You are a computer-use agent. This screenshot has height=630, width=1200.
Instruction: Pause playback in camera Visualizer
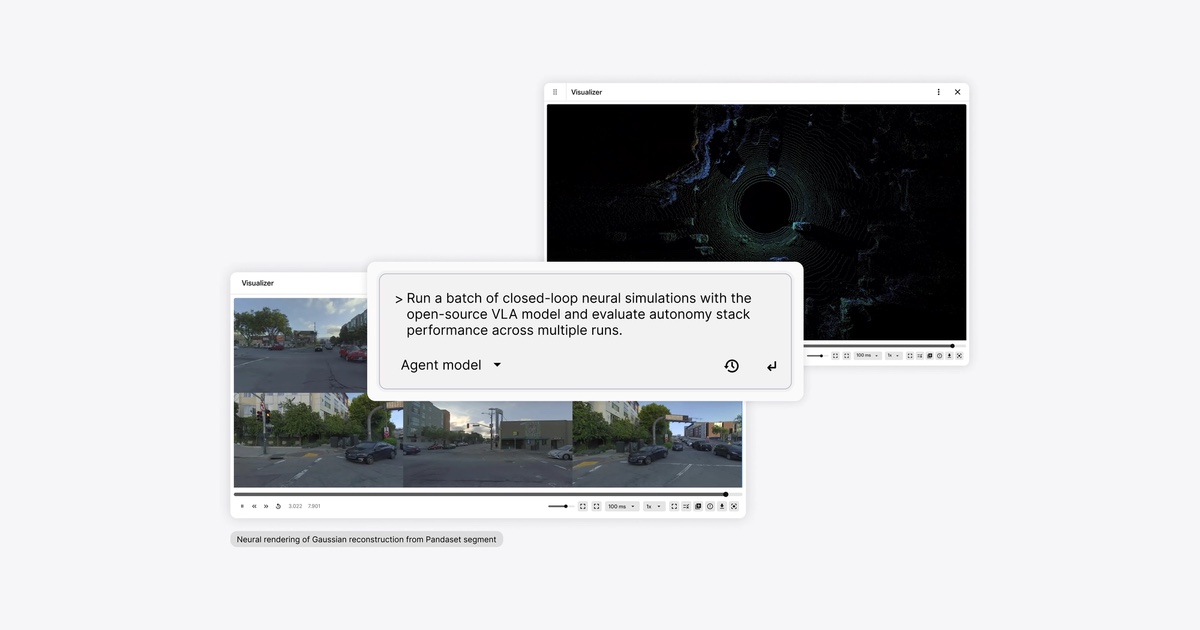(242, 506)
